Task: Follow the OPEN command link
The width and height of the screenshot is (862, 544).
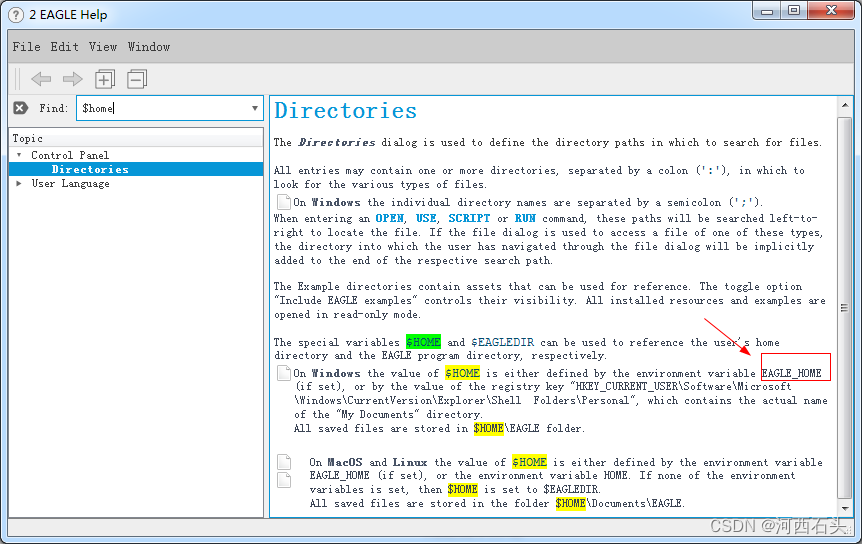Action: point(390,218)
